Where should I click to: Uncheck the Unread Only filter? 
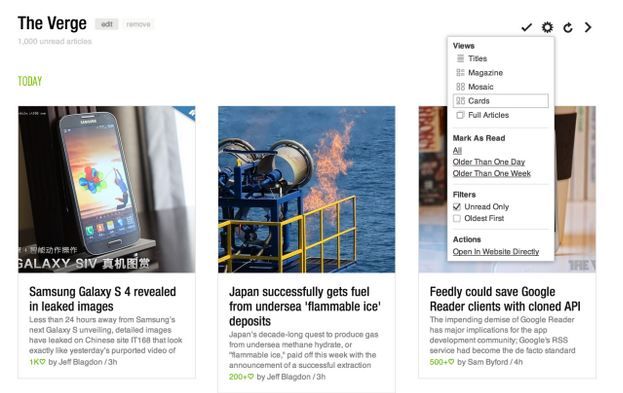(x=457, y=207)
